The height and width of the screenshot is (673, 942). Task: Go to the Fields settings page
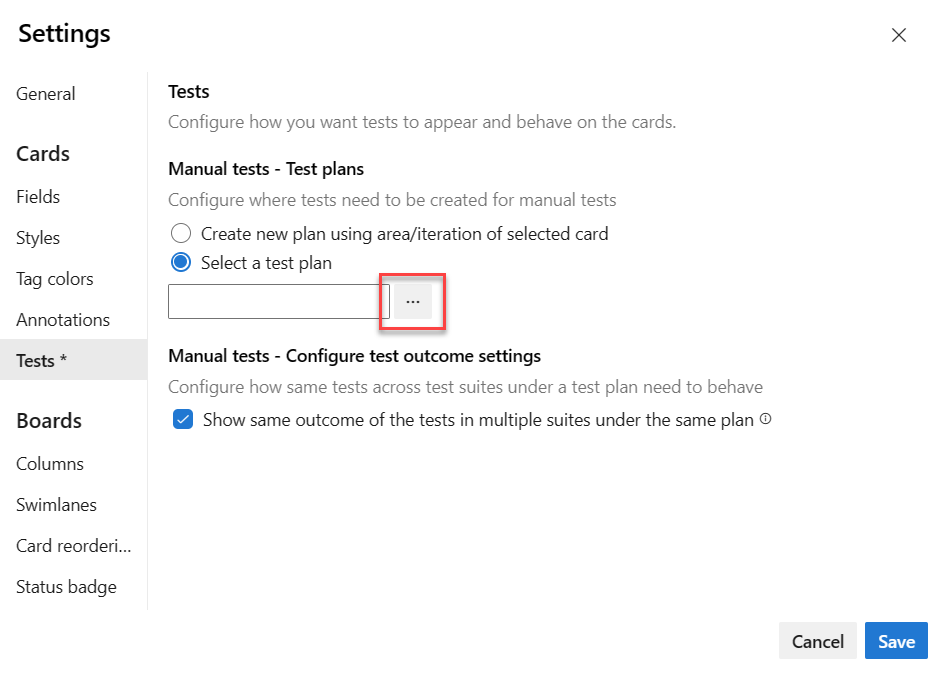coord(38,196)
